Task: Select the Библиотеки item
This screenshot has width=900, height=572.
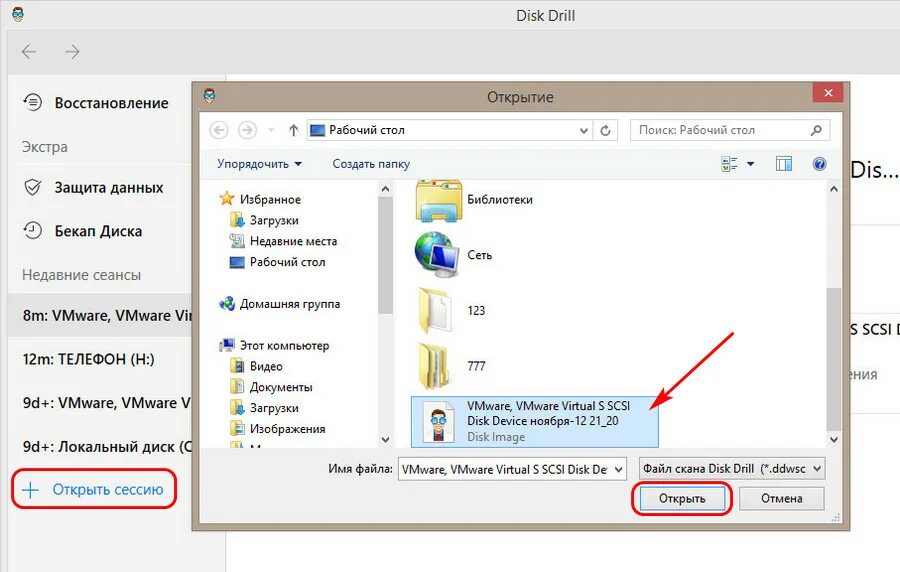Action: [x=474, y=200]
